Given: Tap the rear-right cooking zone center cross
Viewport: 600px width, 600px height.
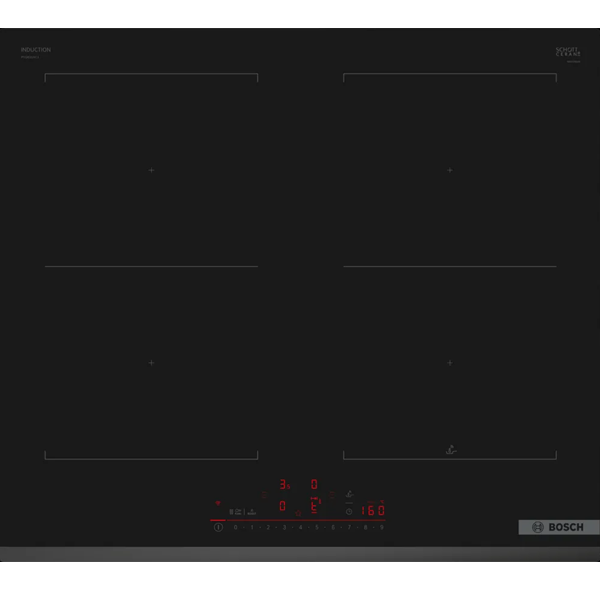Looking at the screenshot, I should tap(449, 170).
